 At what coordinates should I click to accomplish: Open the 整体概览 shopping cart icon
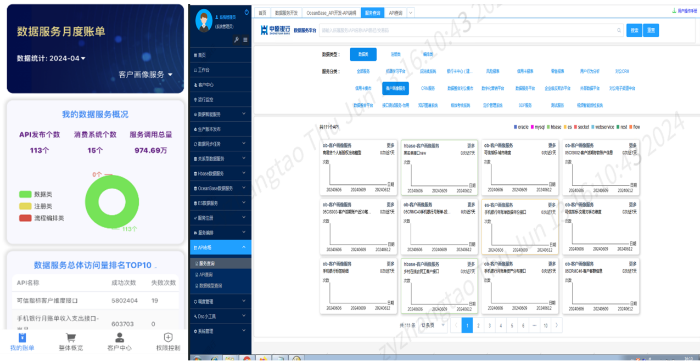point(71,338)
